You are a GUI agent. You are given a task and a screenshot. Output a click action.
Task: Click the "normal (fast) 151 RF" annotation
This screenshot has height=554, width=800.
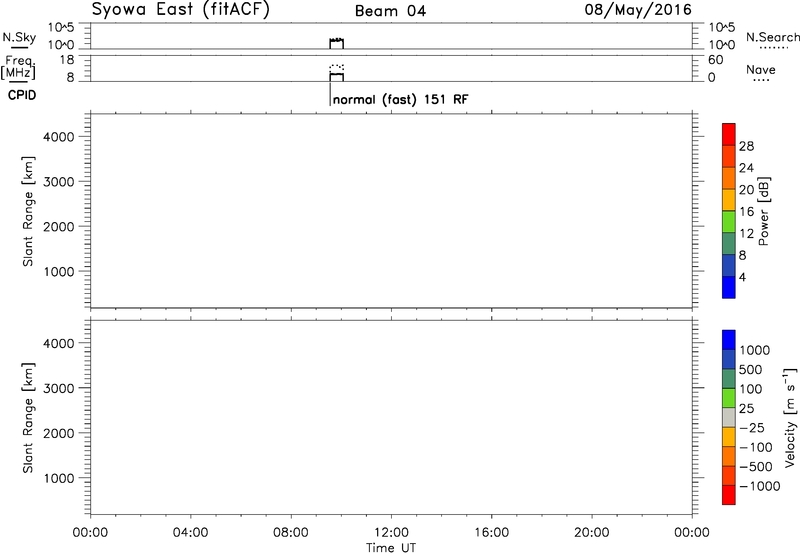tap(400, 99)
